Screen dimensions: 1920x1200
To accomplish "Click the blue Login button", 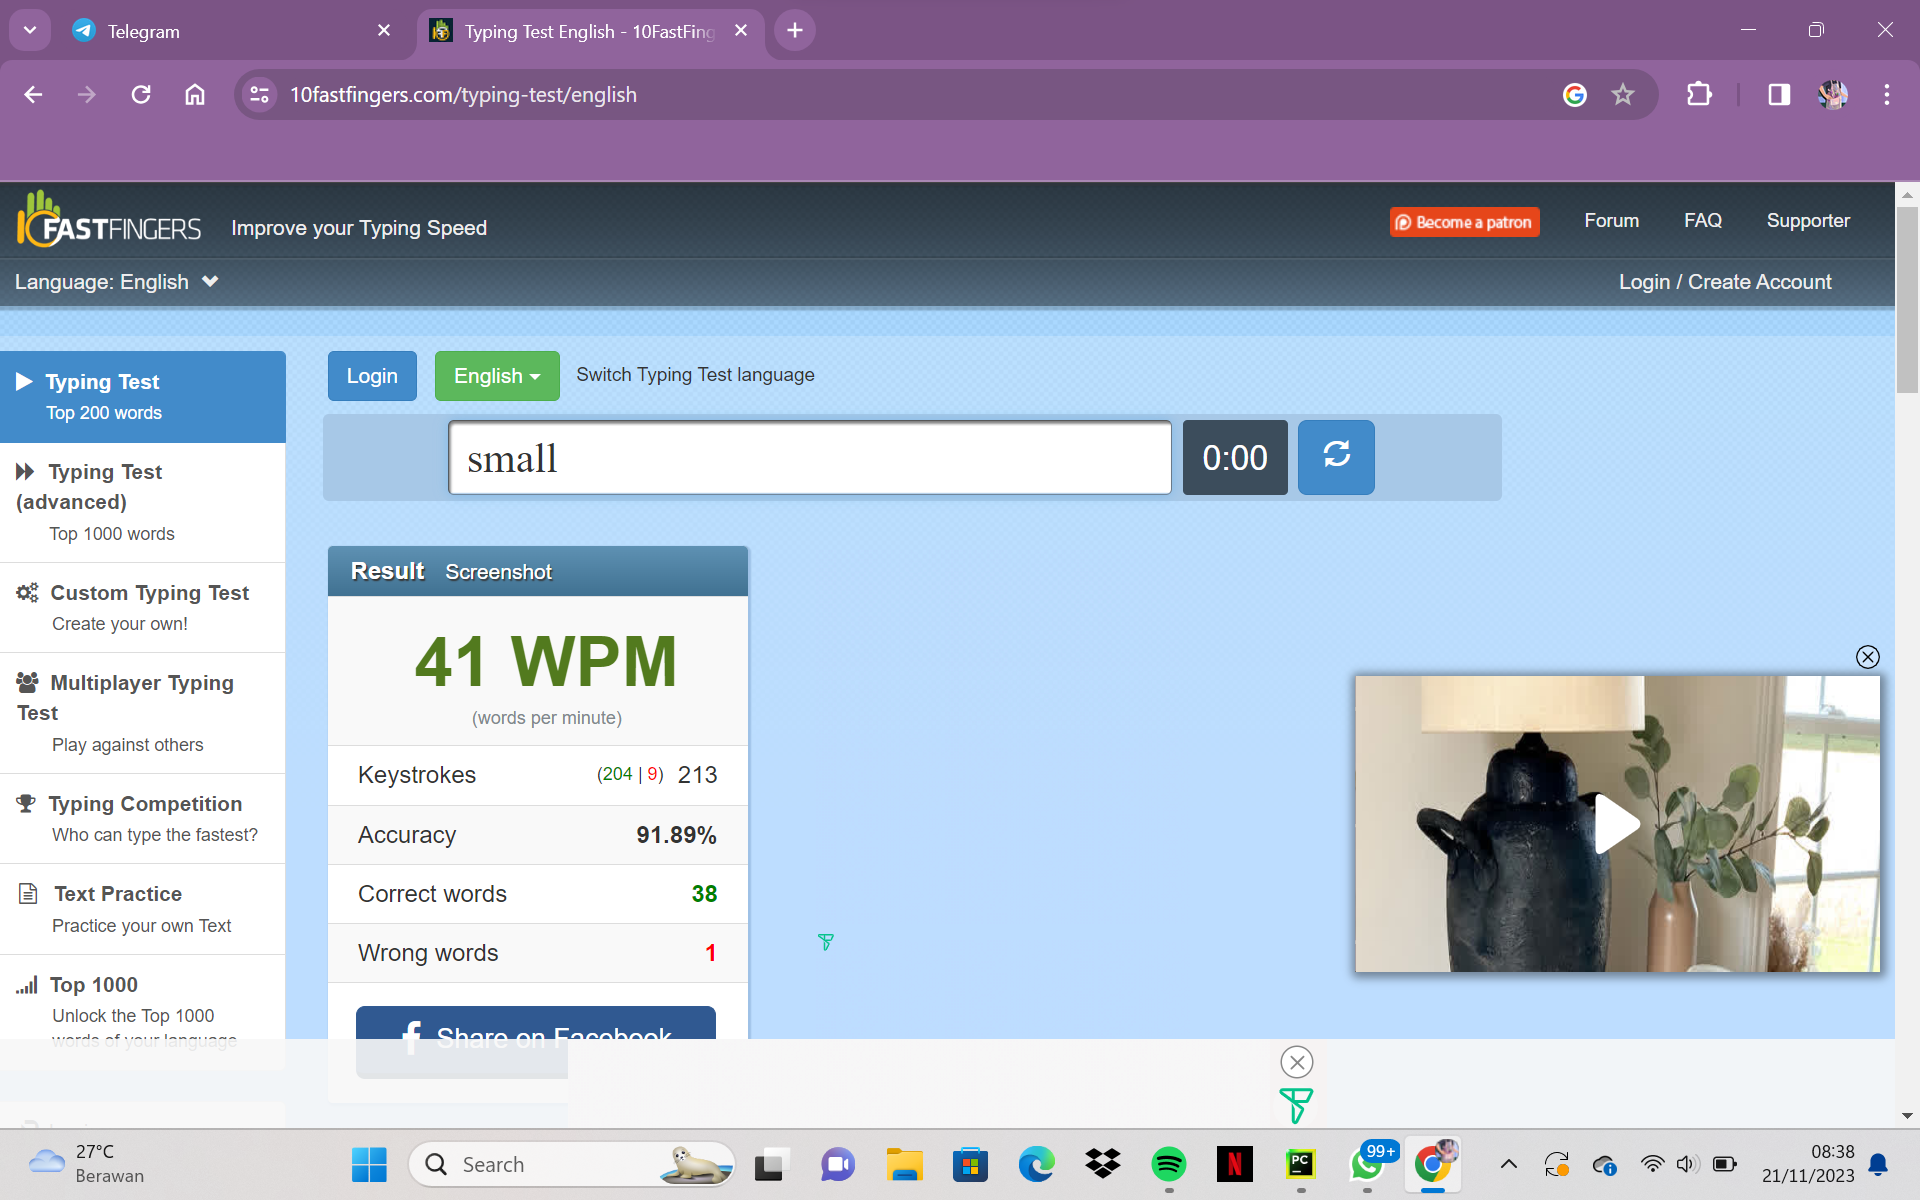I will pyautogui.click(x=372, y=376).
